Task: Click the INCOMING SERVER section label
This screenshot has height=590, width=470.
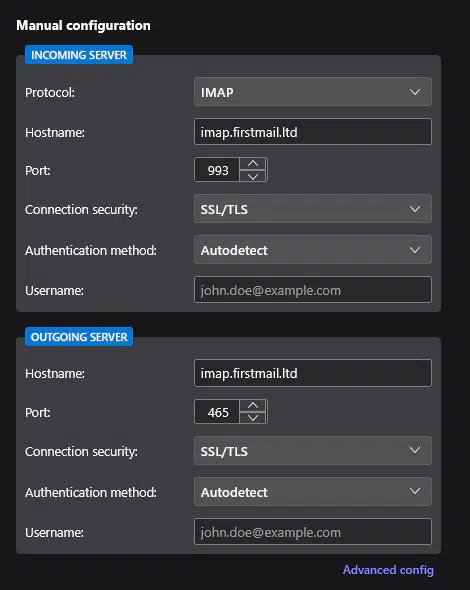Action: 79,55
